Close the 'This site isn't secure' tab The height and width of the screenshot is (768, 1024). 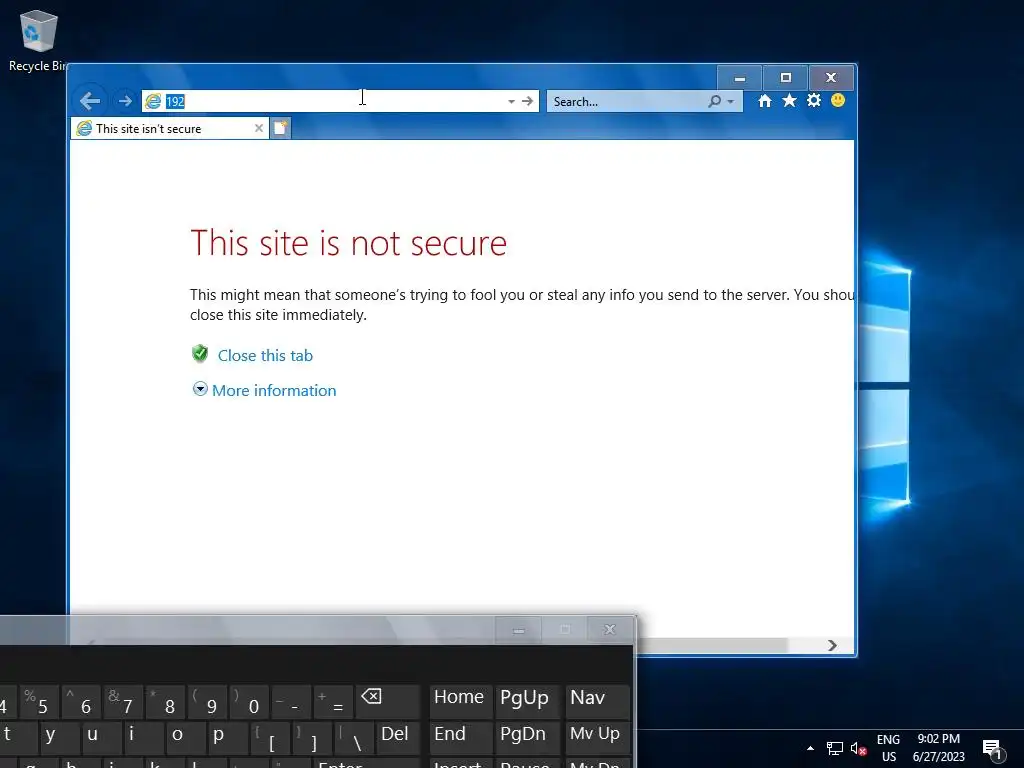coord(259,129)
